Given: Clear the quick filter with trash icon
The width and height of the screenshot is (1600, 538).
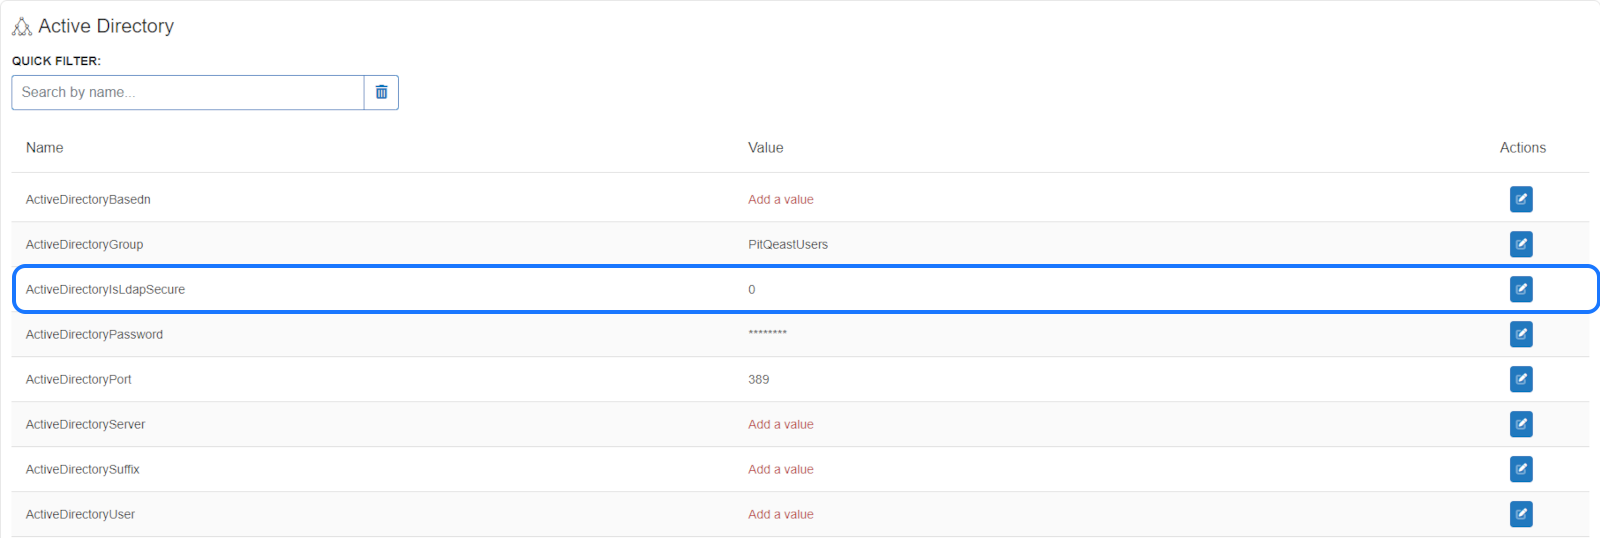Looking at the screenshot, I should pyautogui.click(x=381, y=92).
